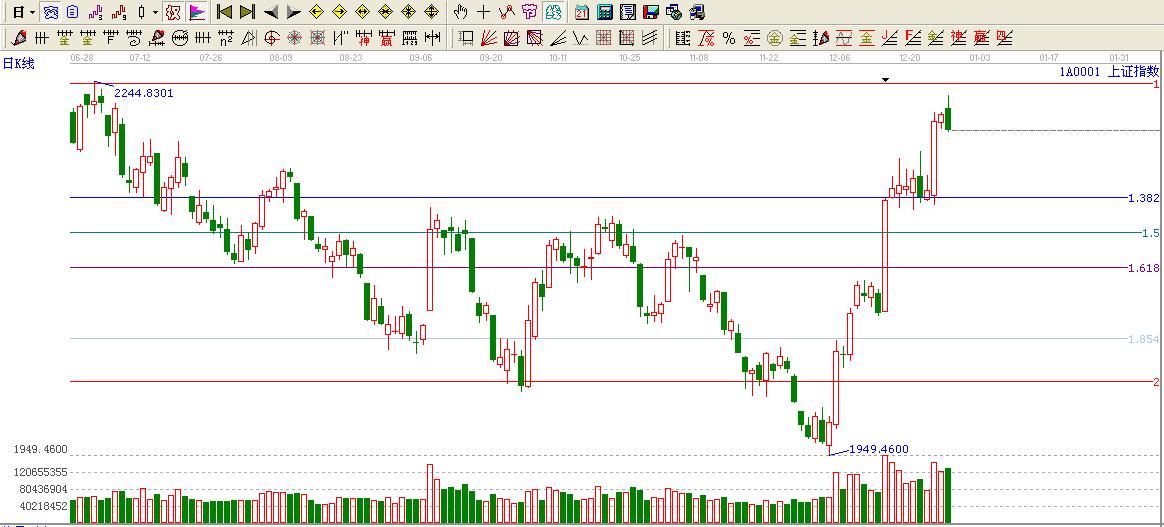Screen dimensions: 1164x527
Task: Pick the red fan lines tool
Action: click(489, 39)
